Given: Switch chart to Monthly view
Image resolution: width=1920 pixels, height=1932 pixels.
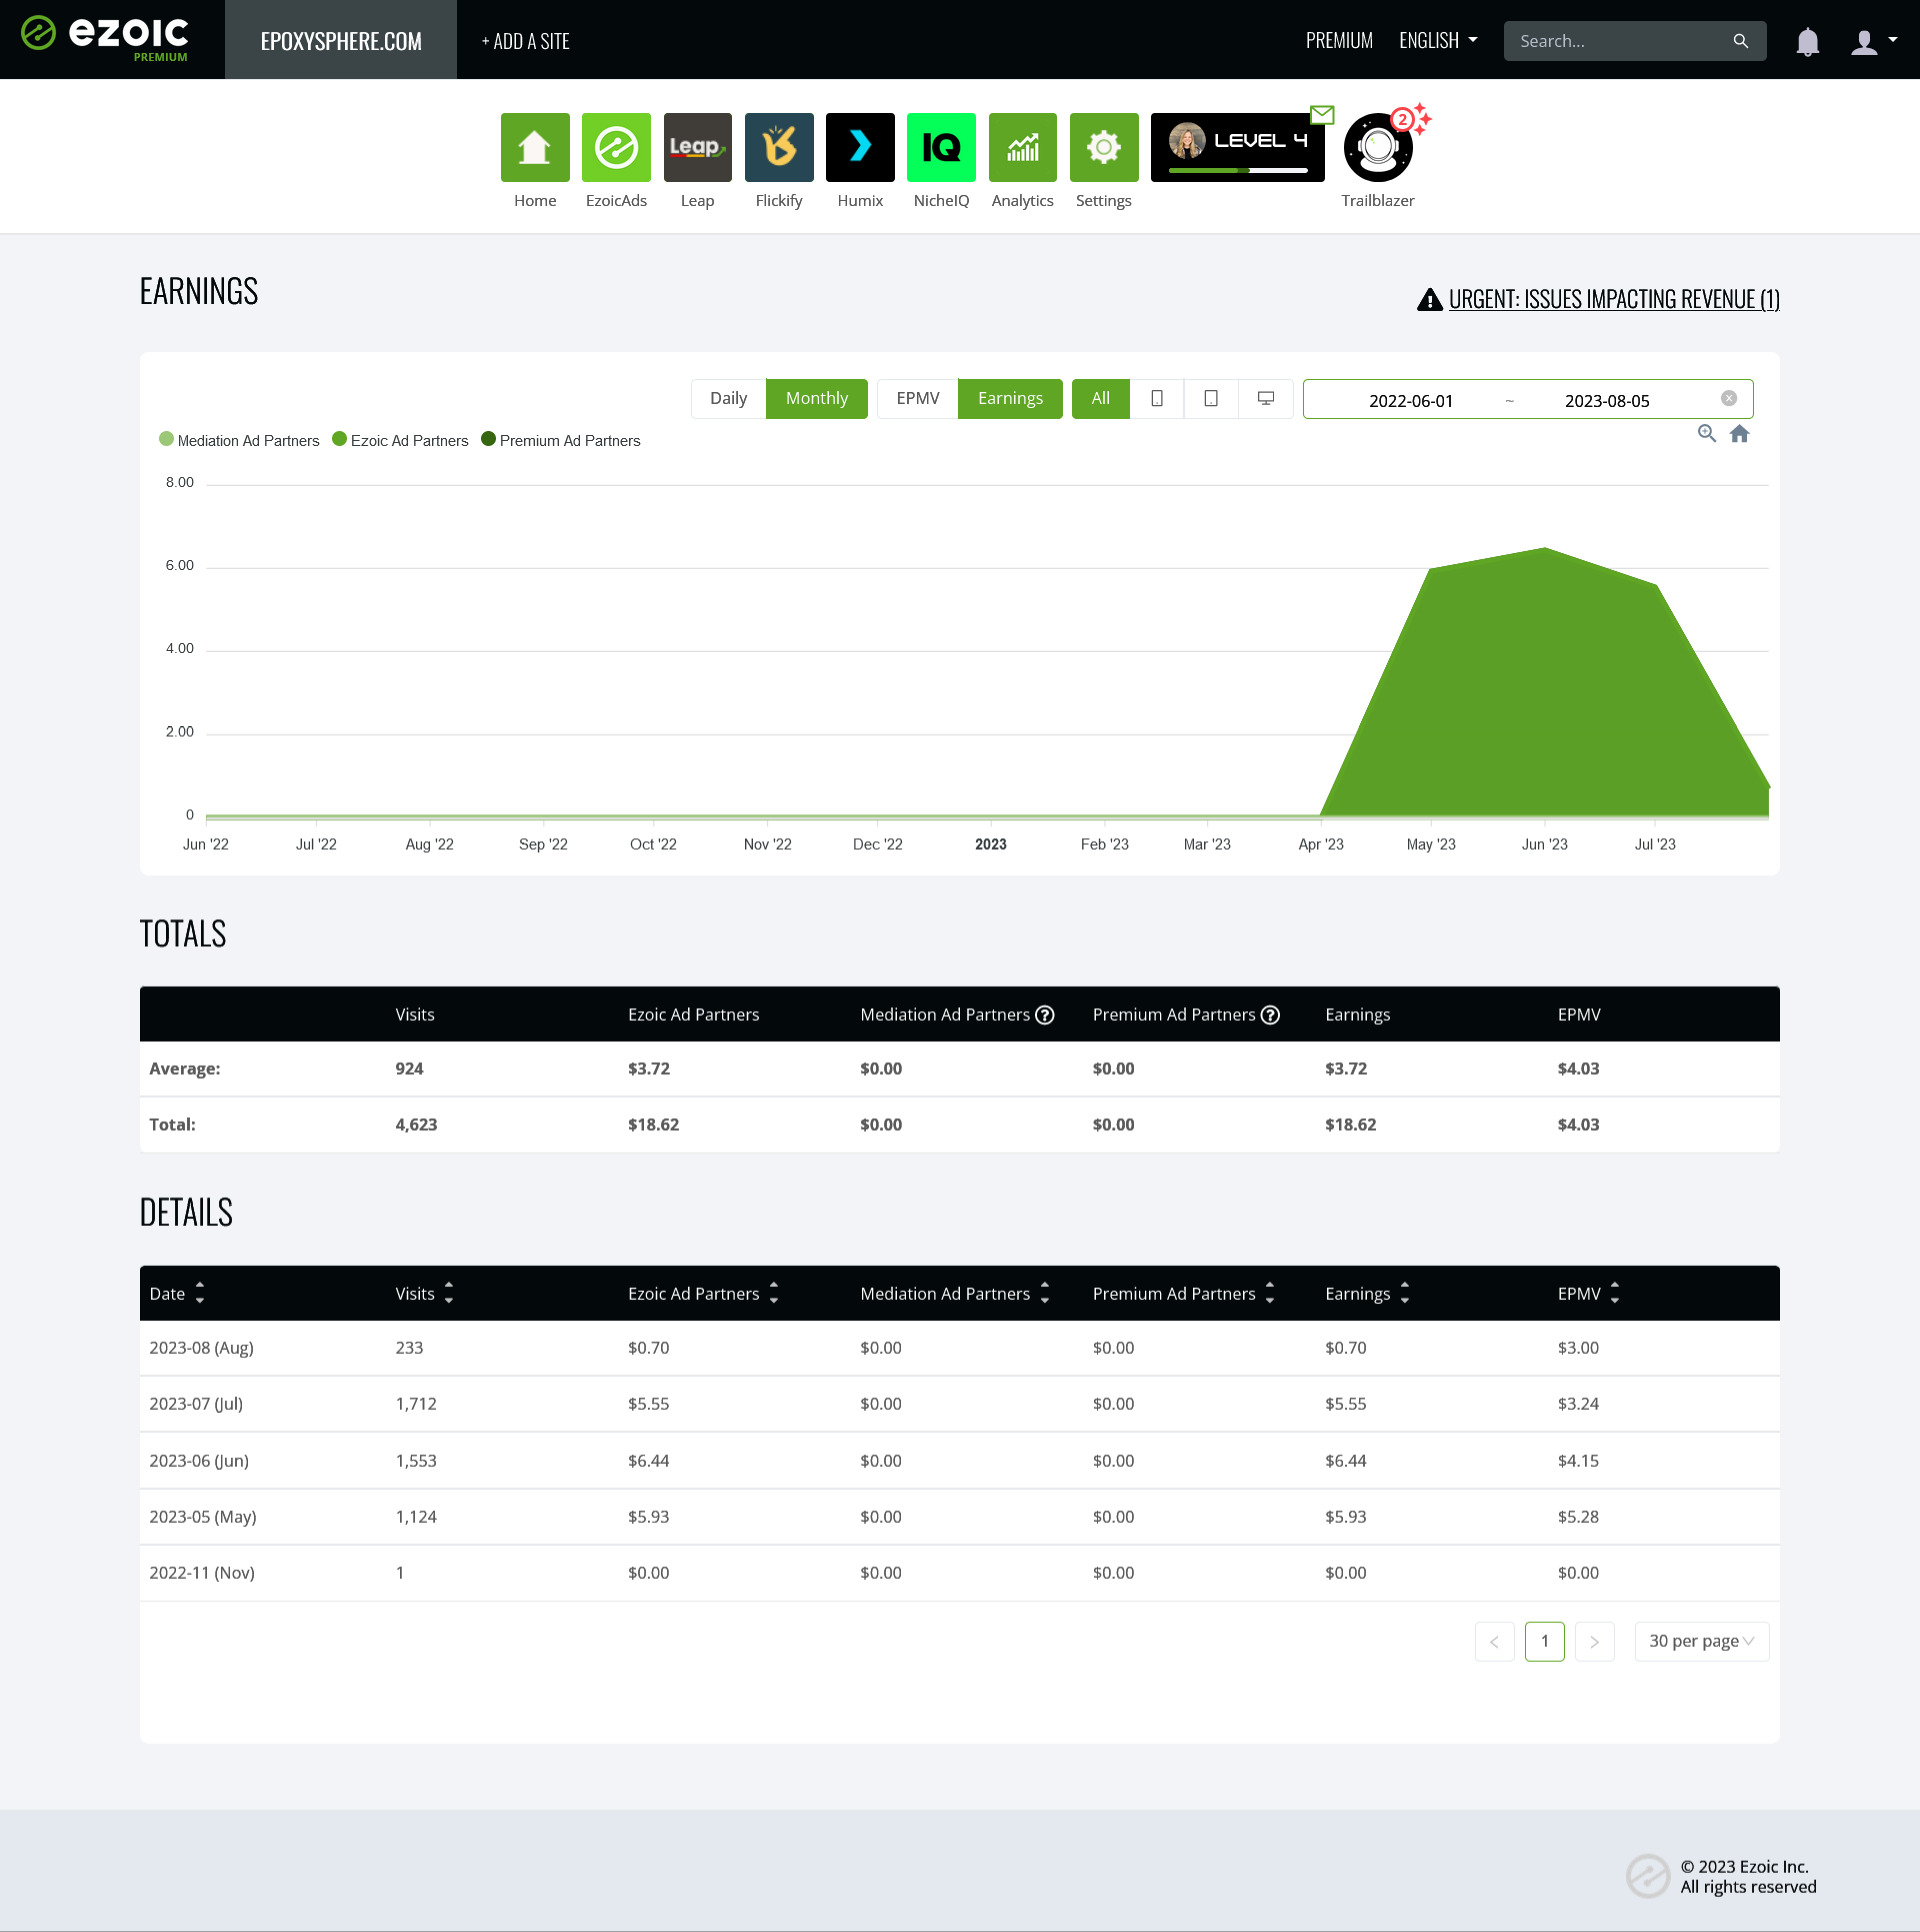Looking at the screenshot, I should 817,399.
